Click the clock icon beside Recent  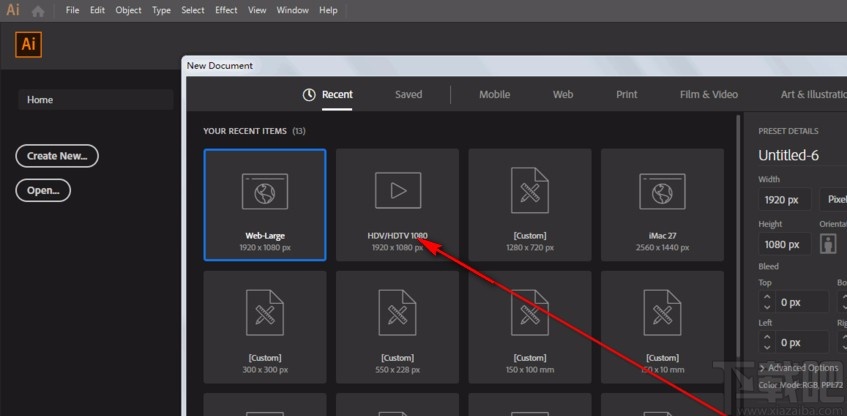click(x=308, y=95)
